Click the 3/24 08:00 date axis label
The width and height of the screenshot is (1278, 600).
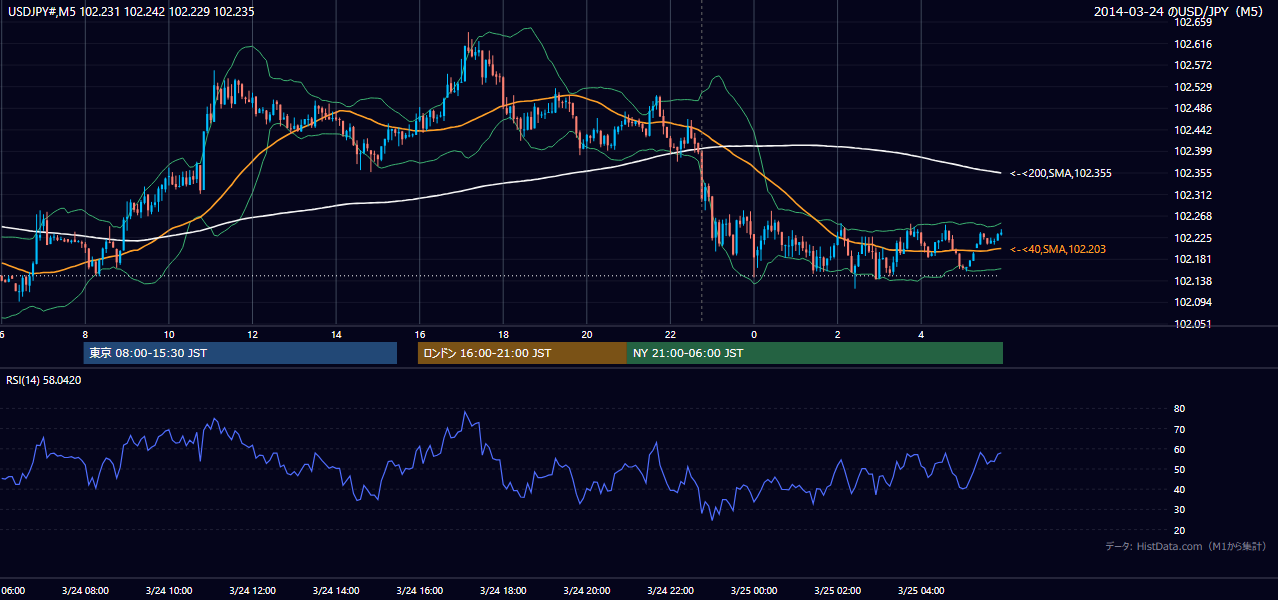[85, 591]
